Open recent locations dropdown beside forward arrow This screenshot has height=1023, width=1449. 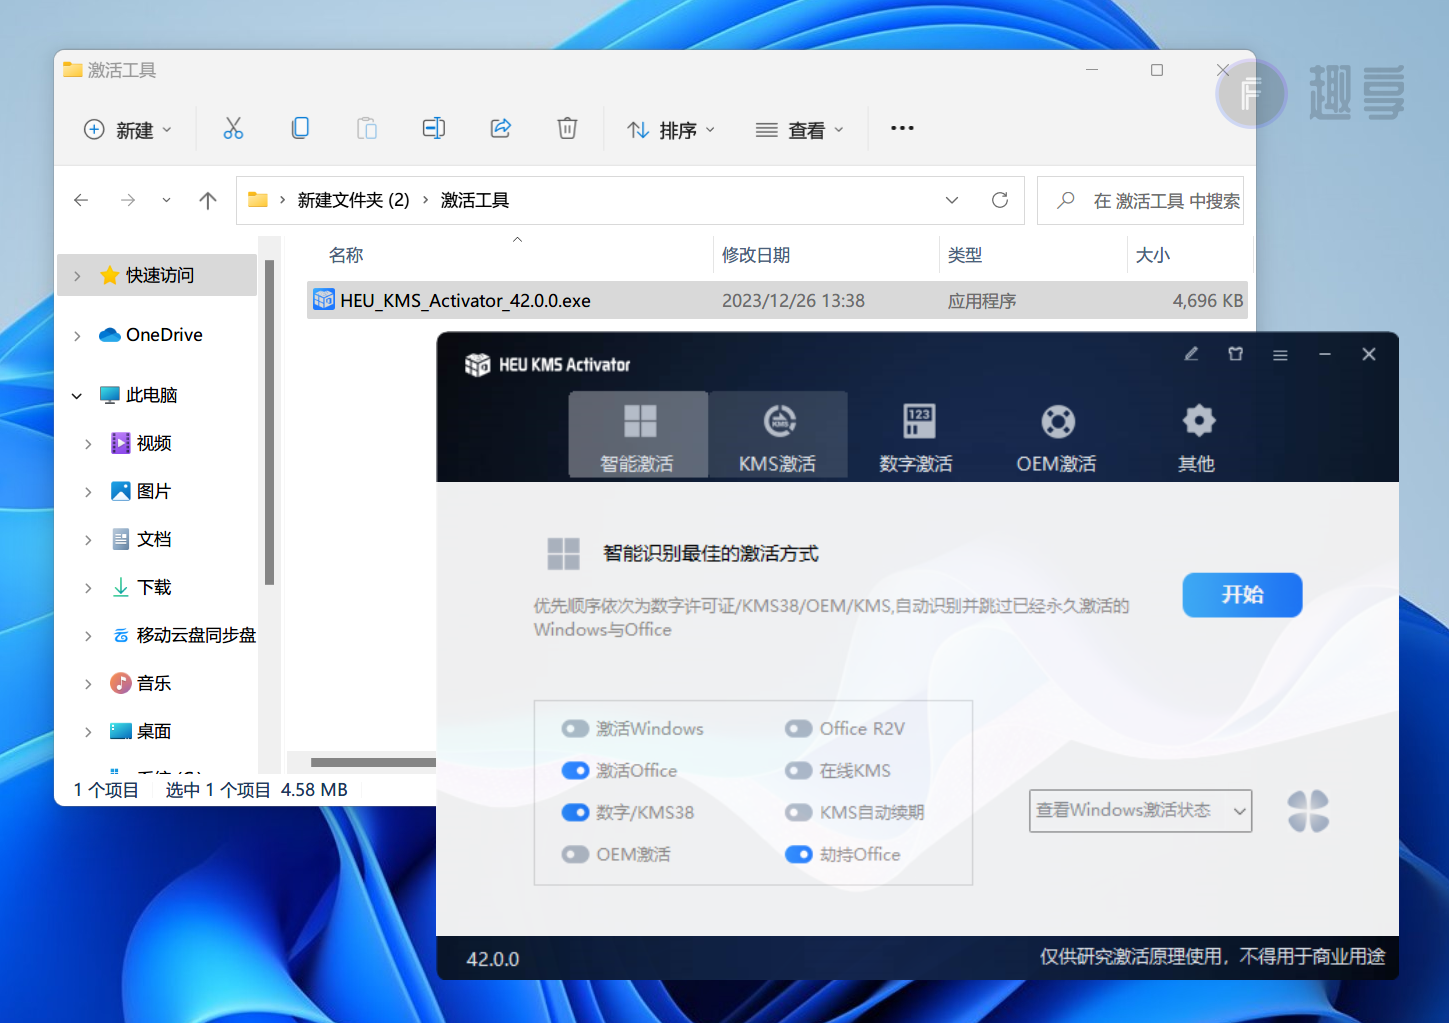click(x=166, y=200)
